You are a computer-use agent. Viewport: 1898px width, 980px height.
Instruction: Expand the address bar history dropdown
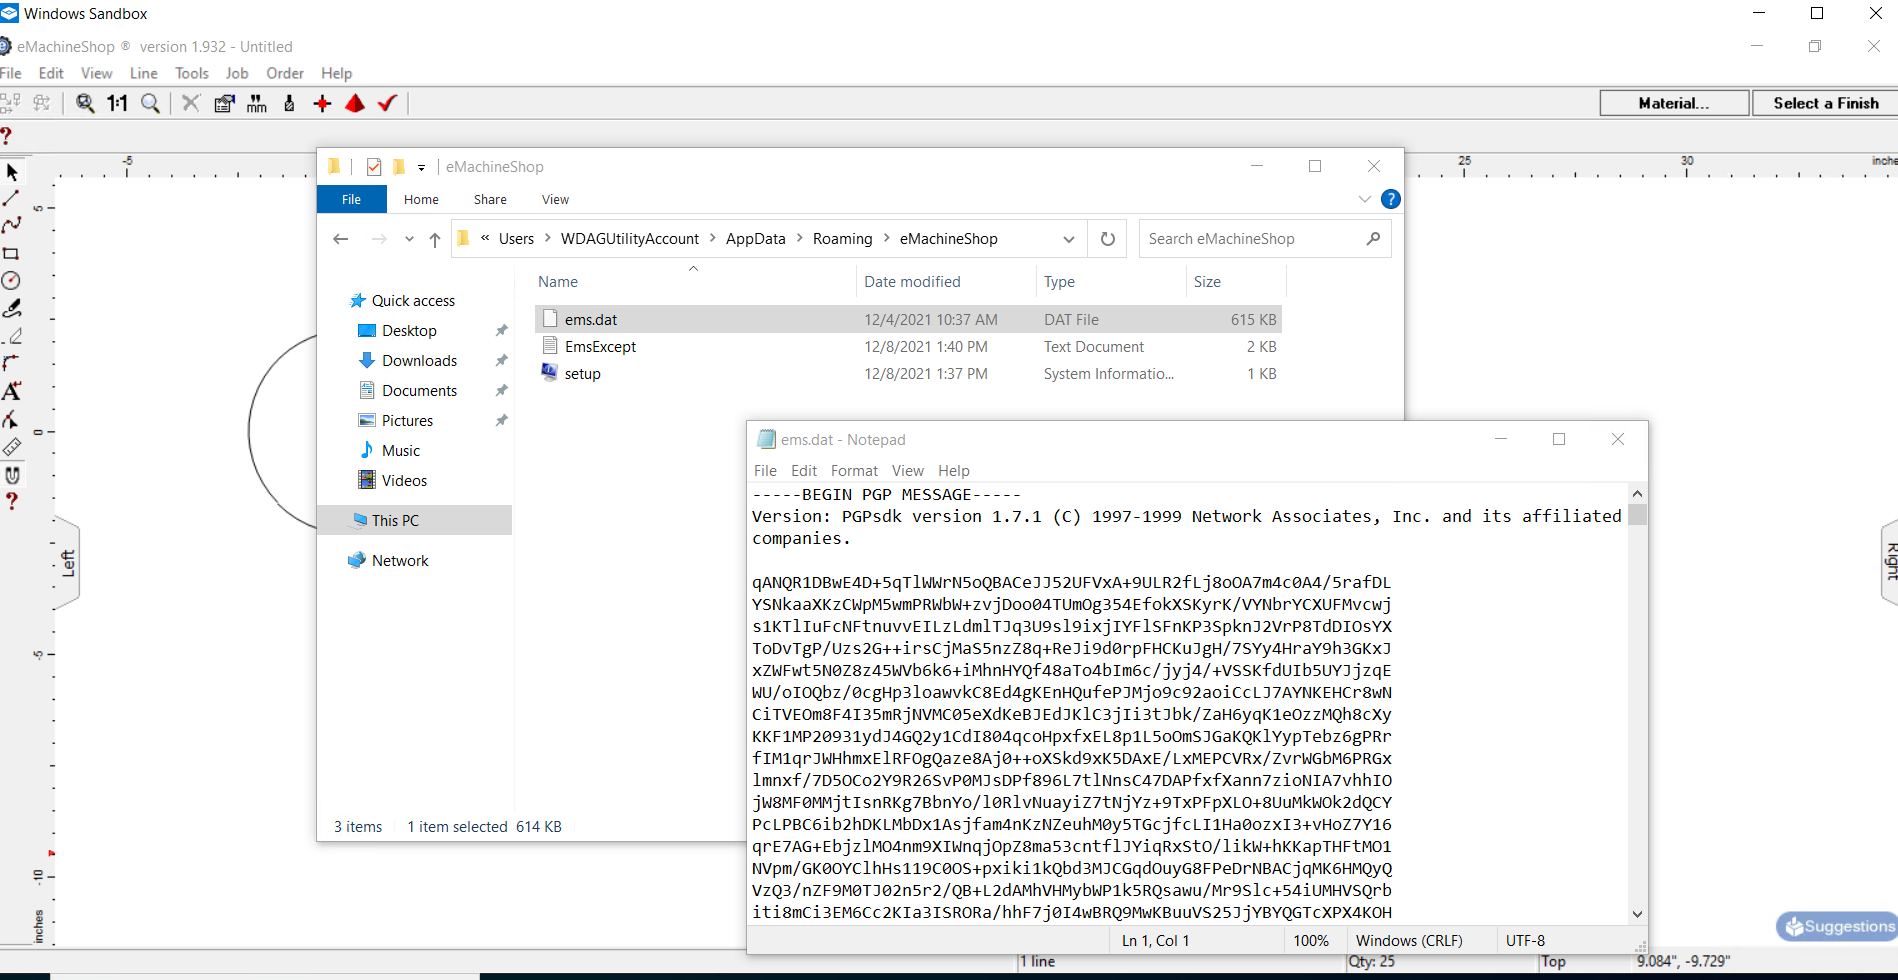click(x=1068, y=239)
